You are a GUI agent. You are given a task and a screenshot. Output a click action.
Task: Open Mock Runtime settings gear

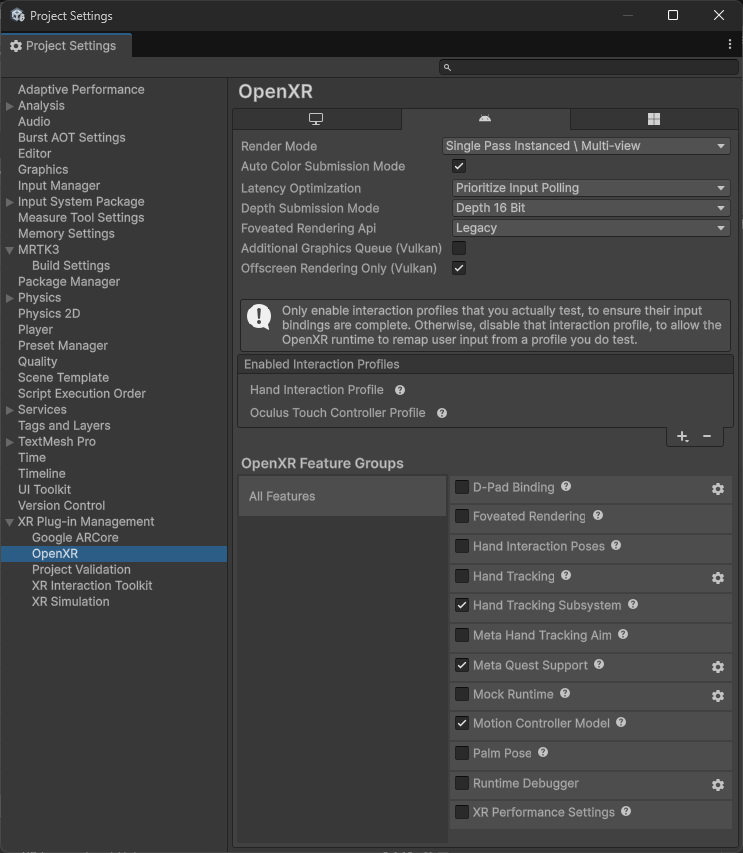pyautogui.click(x=717, y=695)
